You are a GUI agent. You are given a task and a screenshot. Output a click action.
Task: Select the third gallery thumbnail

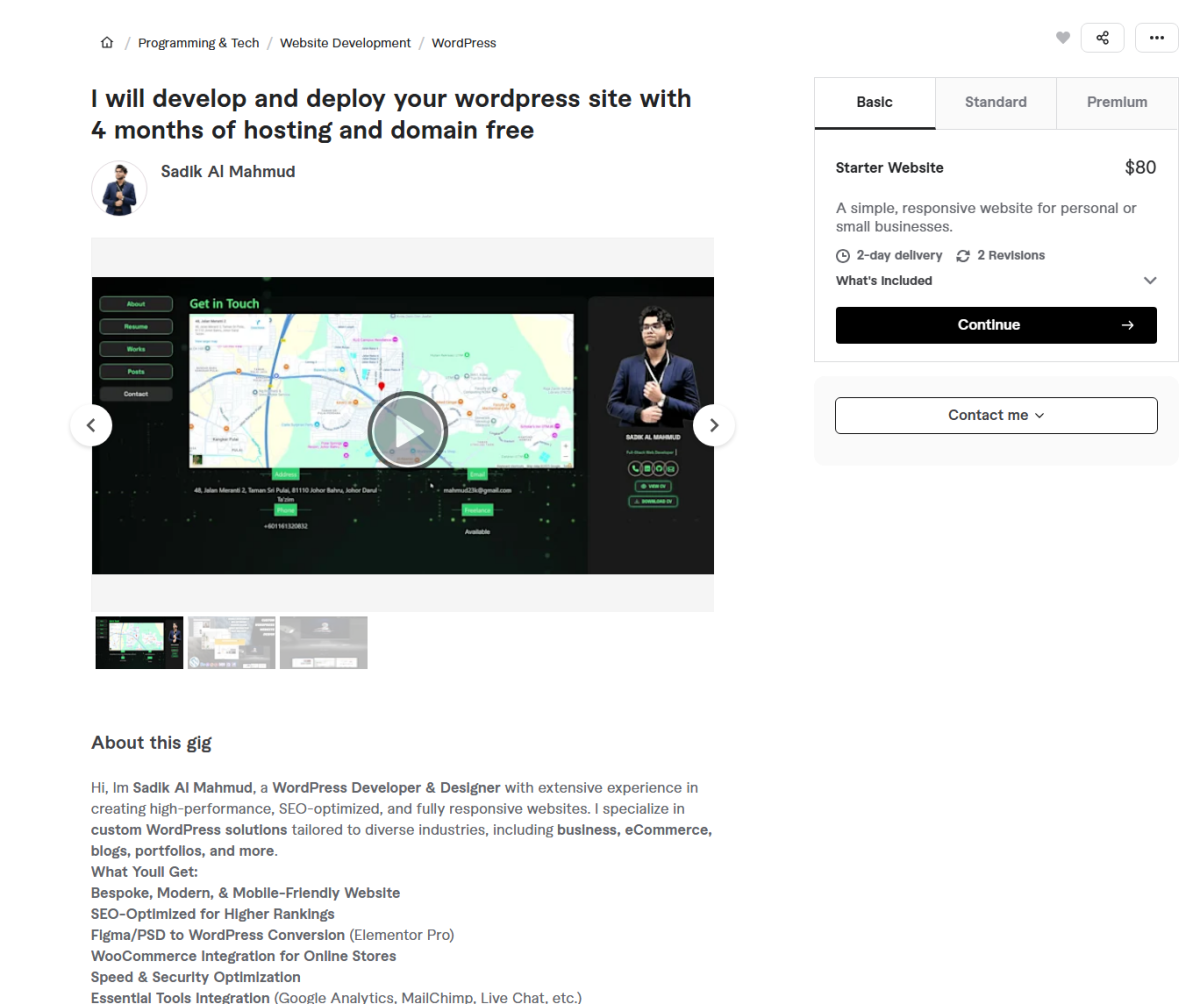click(x=323, y=642)
